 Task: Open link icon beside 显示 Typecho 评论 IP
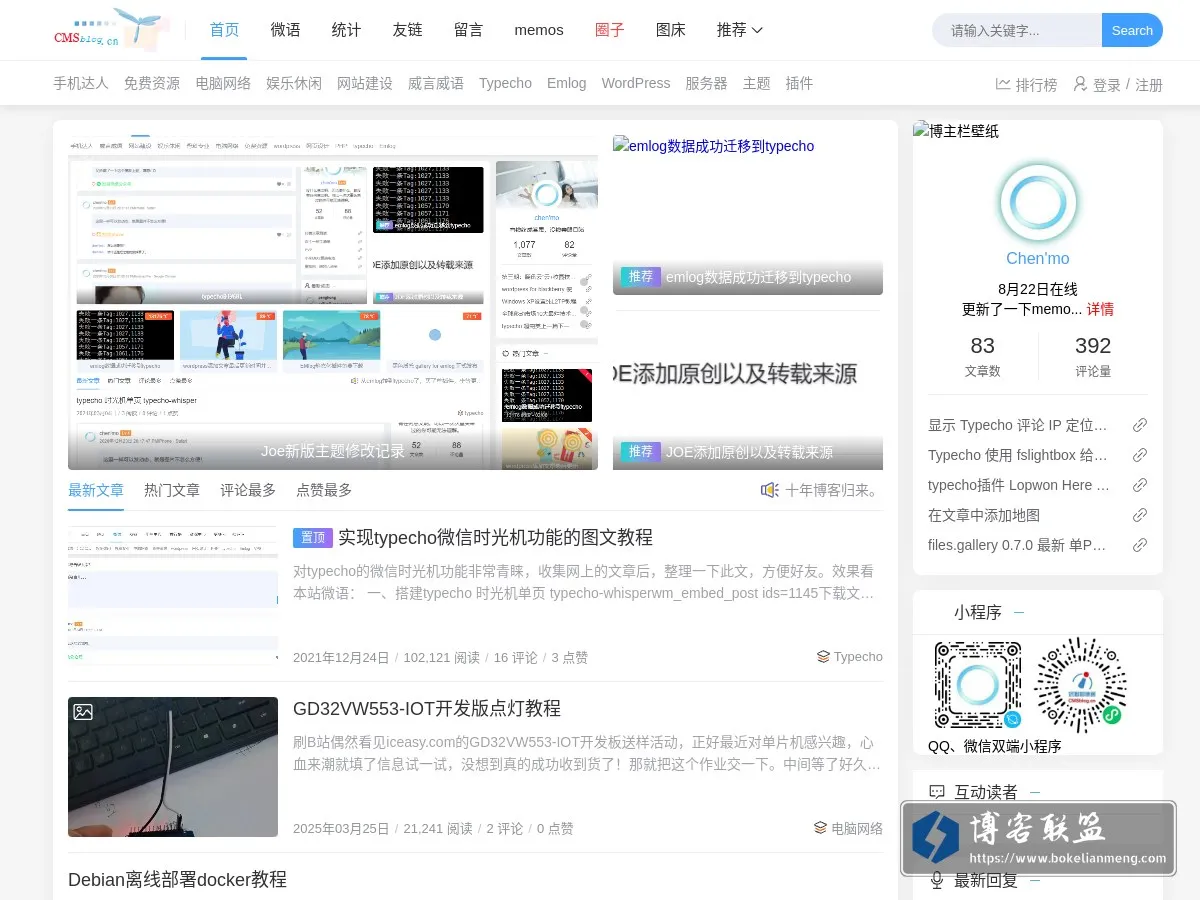[x=1140, y=425]
